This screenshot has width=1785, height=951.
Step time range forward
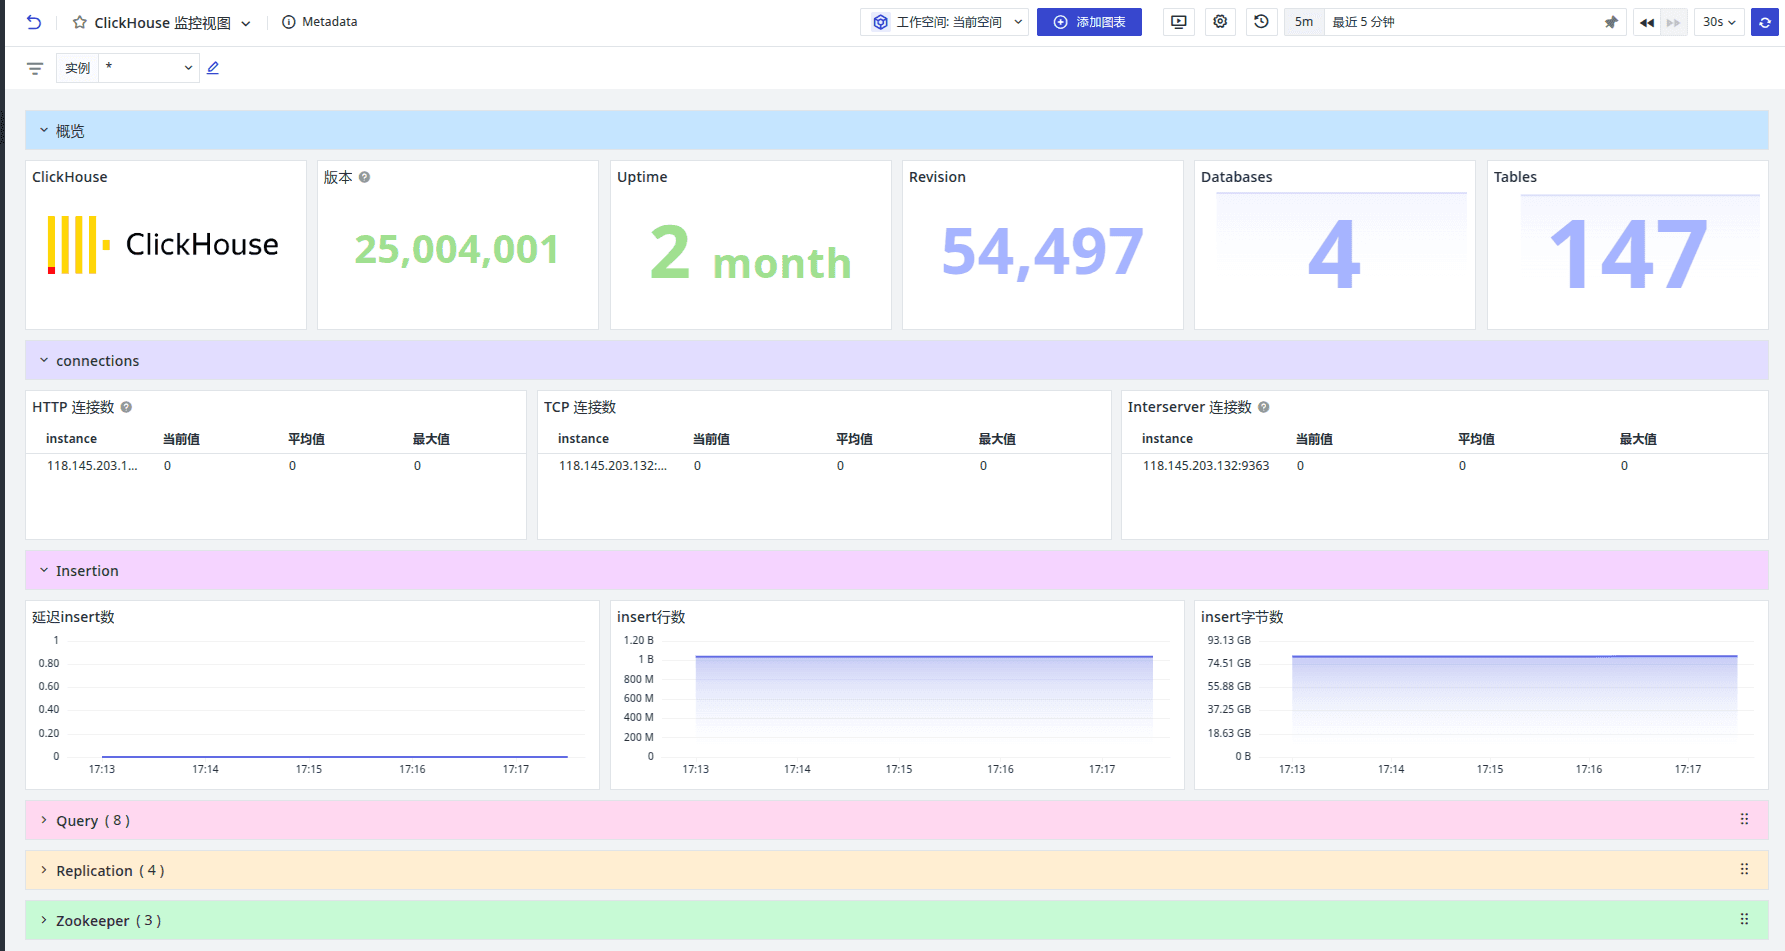coord(1673,22)
